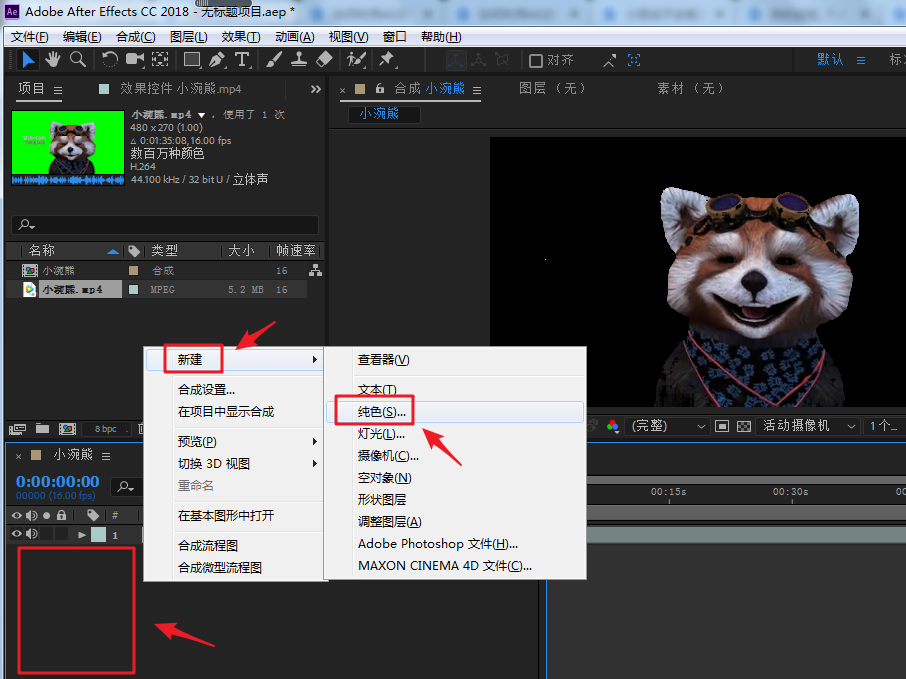Open the 小浣熊.mp4 footage dropdown arrow

(x=202, y=115)
